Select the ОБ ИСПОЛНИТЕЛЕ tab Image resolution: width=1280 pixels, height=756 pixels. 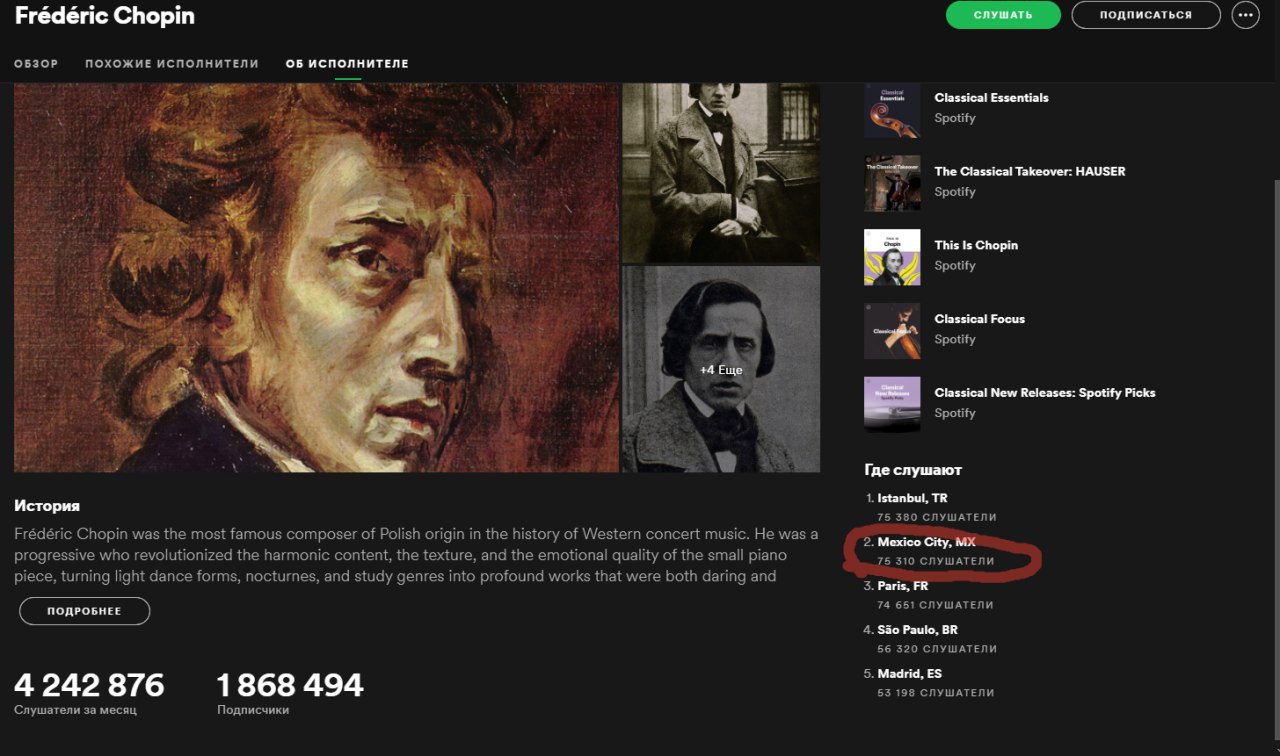(x=347, y=64)
